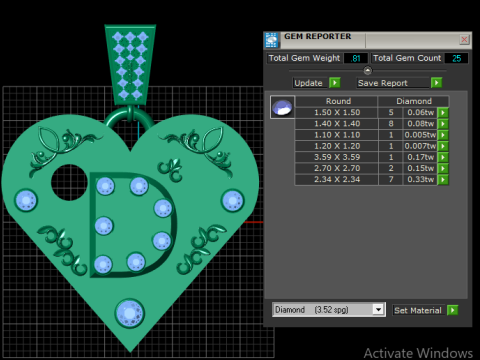The height and width of the screenshot is (360, 480).
Task: Open the Diamond (3.52 spg) material dropdown
Action: pyautogui.click(x=378, y=310)
